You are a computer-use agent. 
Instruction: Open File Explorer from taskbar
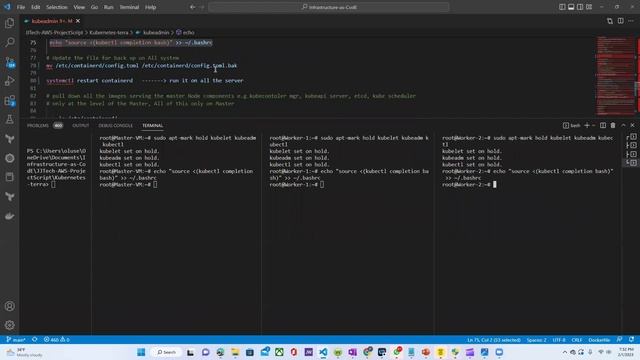click(x=235, y=352)
